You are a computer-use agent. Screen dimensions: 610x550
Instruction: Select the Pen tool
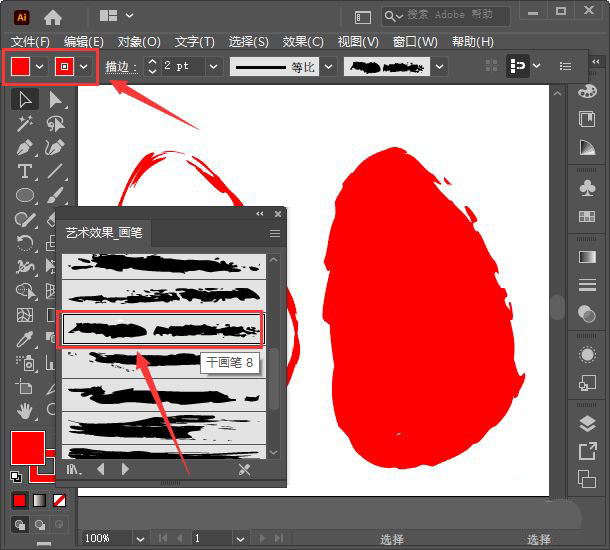pos(25,148)
